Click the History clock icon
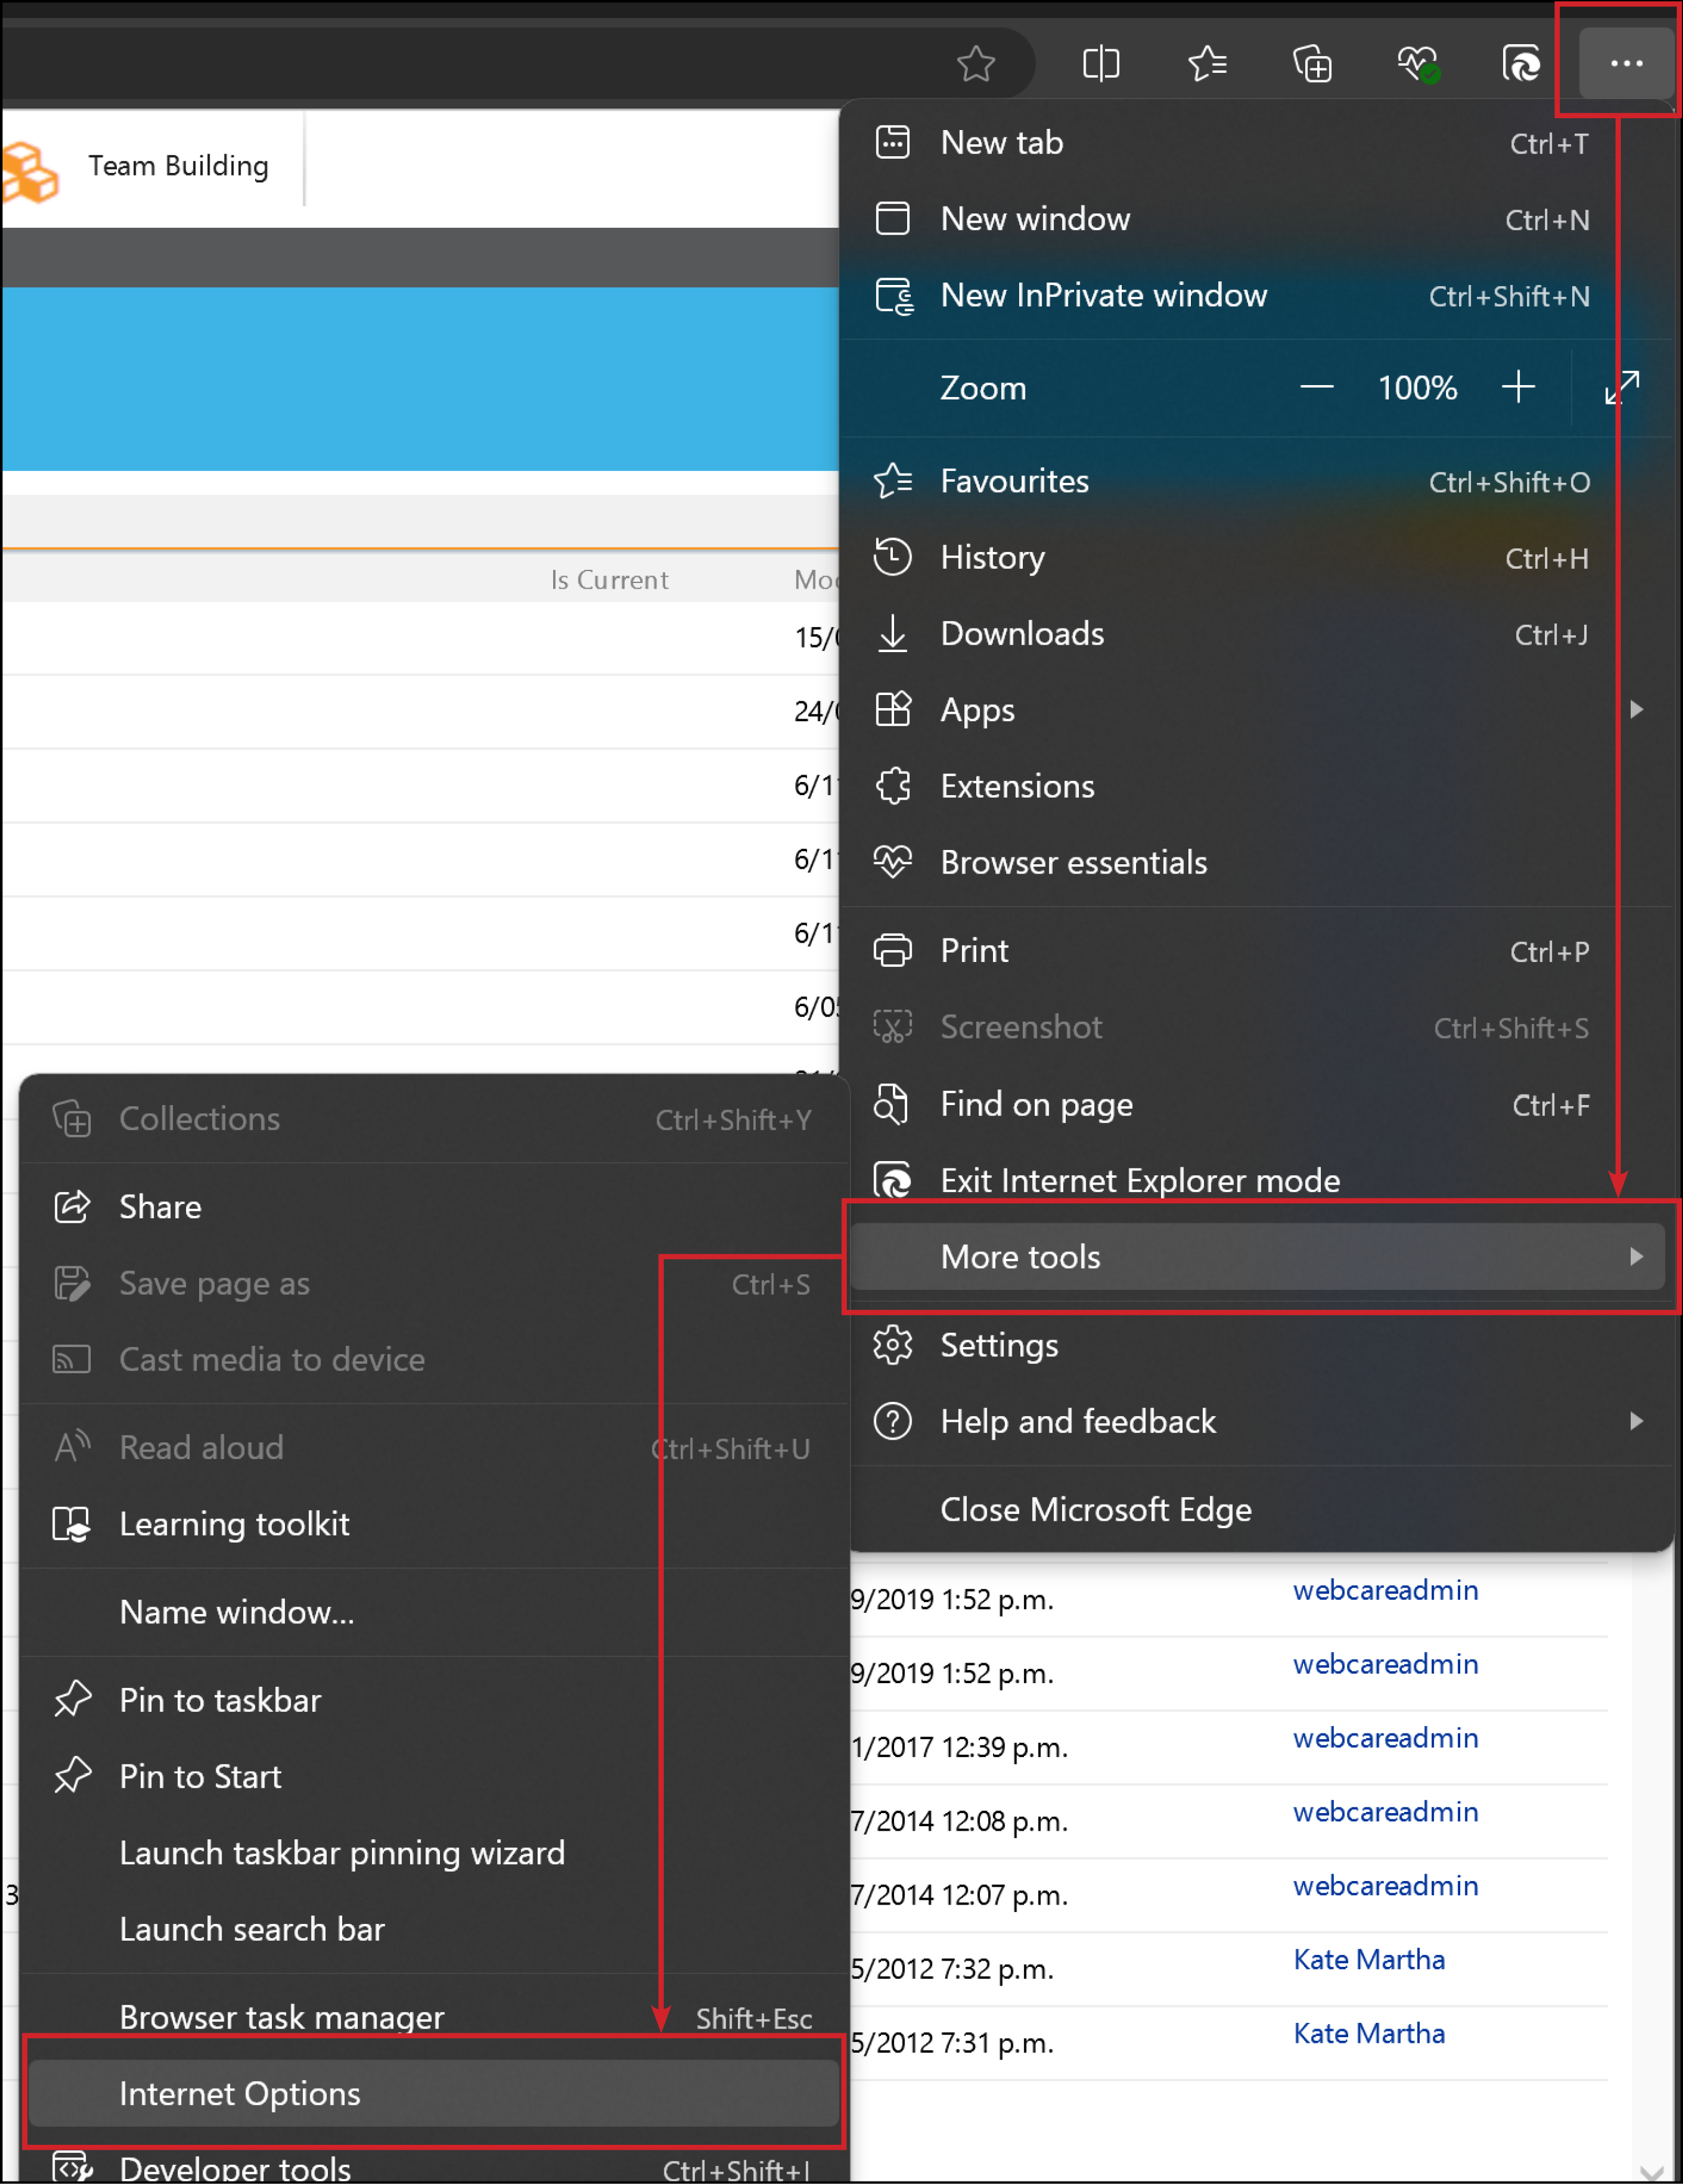This screenshot has width=1683, height=2184. click(x=892, y=558)
